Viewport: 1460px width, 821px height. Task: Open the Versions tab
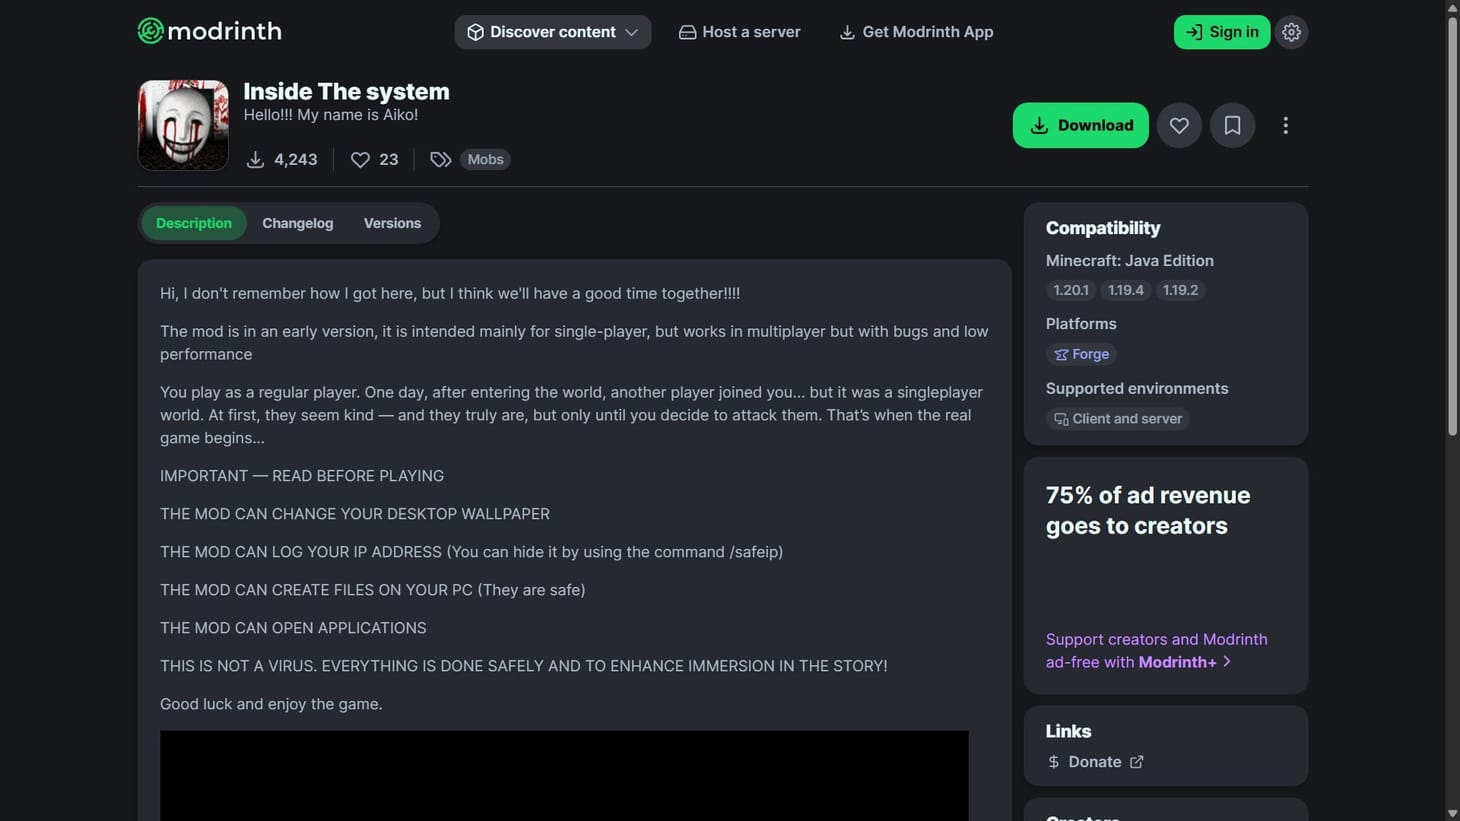[392, 223]
